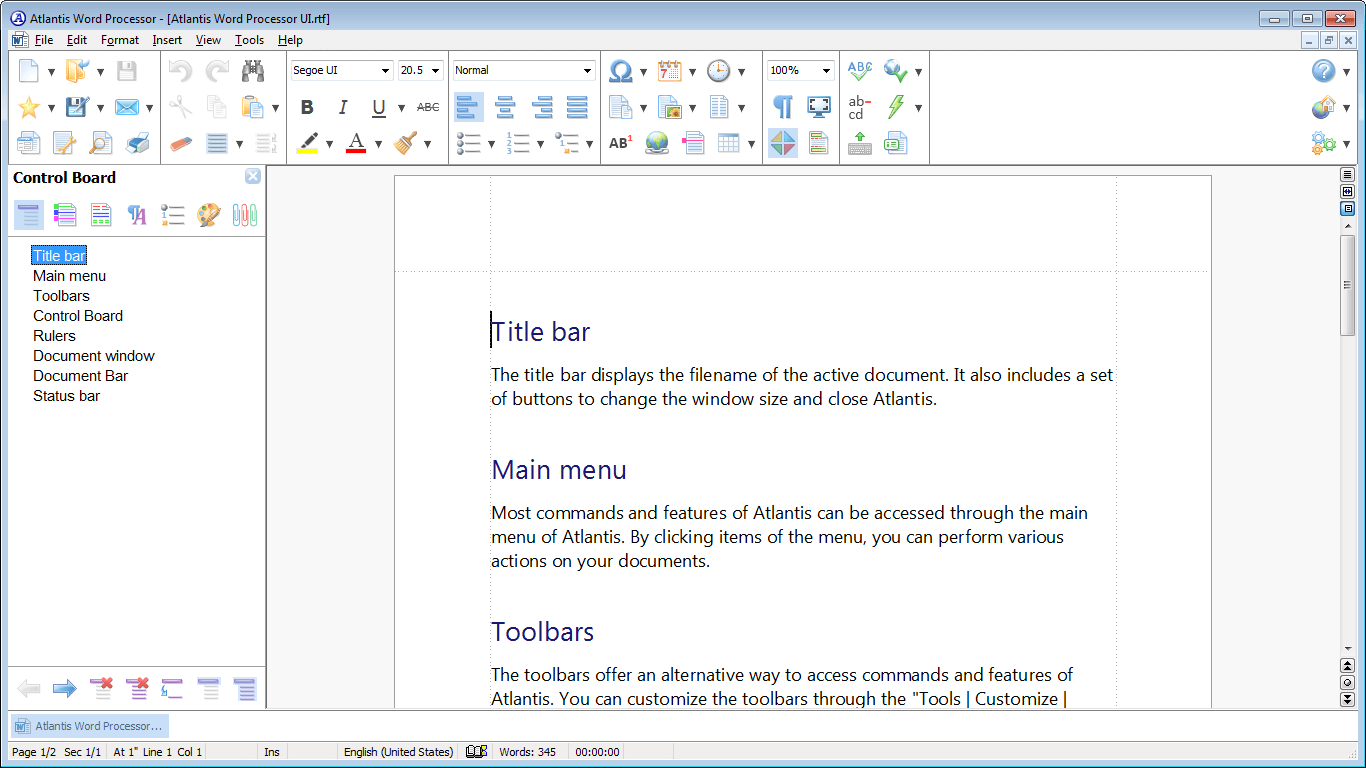Select Main menu heading in Control Board
The image size is (1366, 768).
(69, 276)
